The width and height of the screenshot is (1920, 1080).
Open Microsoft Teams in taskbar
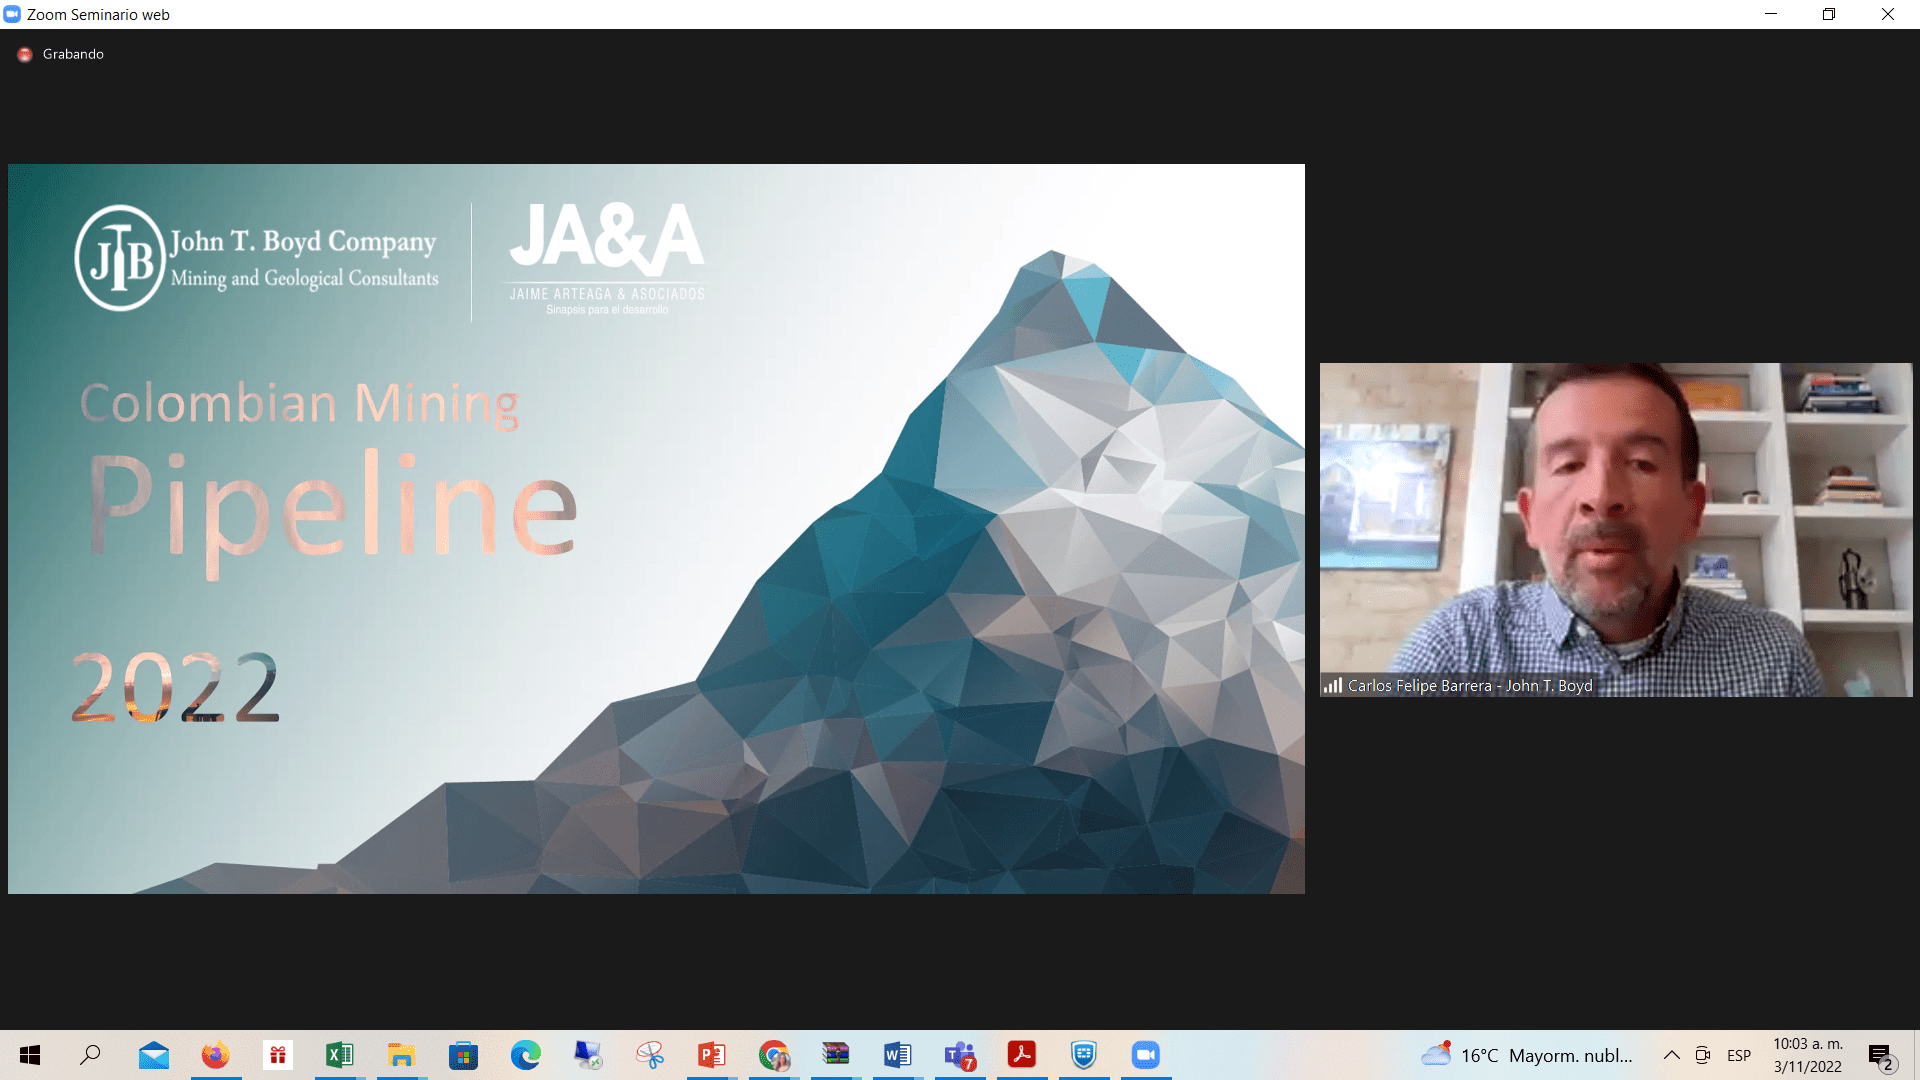pyautogui.click(x=960, y=1055)
